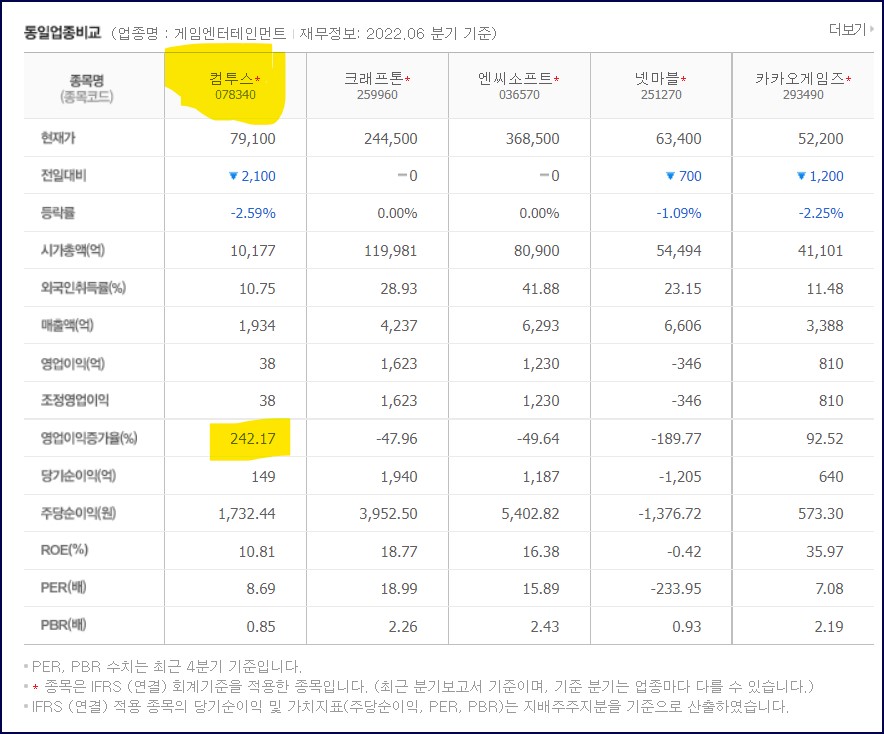Select the 368,500 current price value
884x734 pixels.
533,139
